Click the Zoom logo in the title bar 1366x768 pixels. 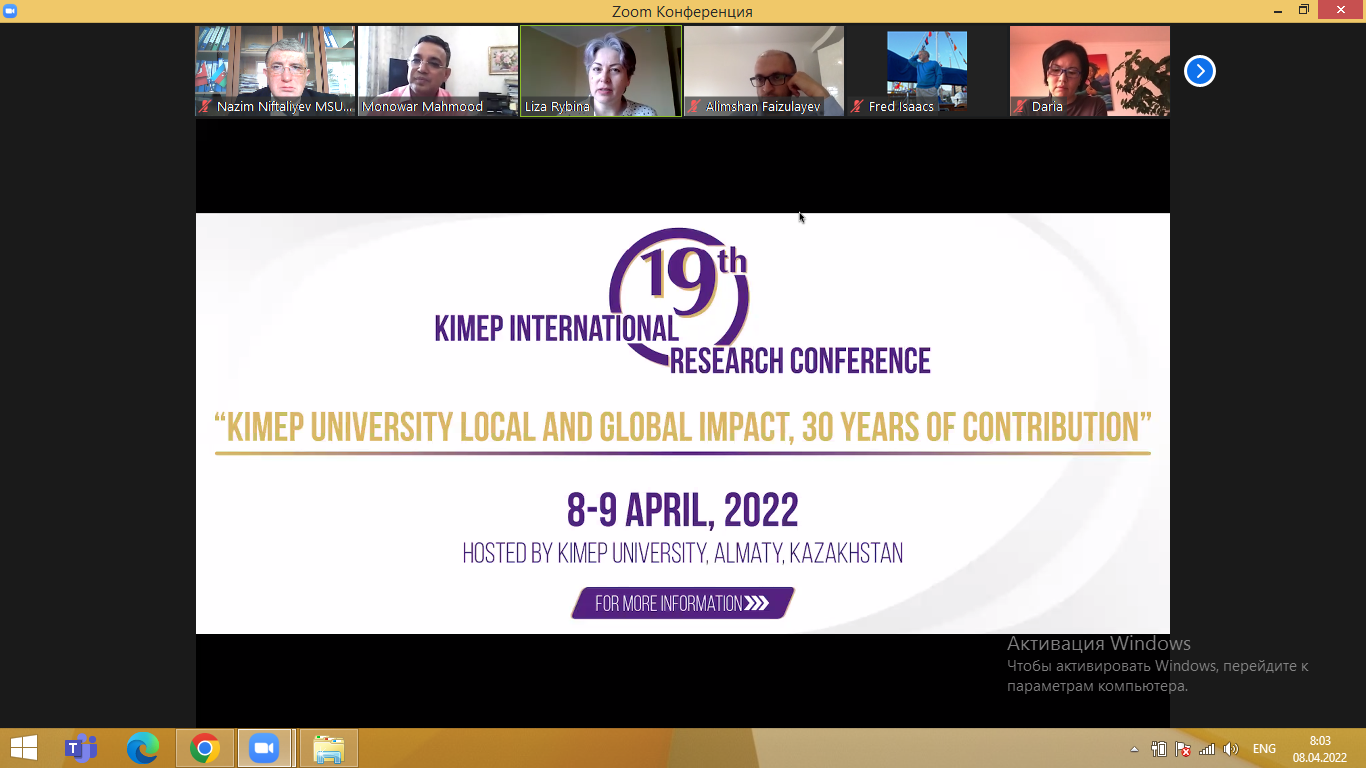click(10, 10)
